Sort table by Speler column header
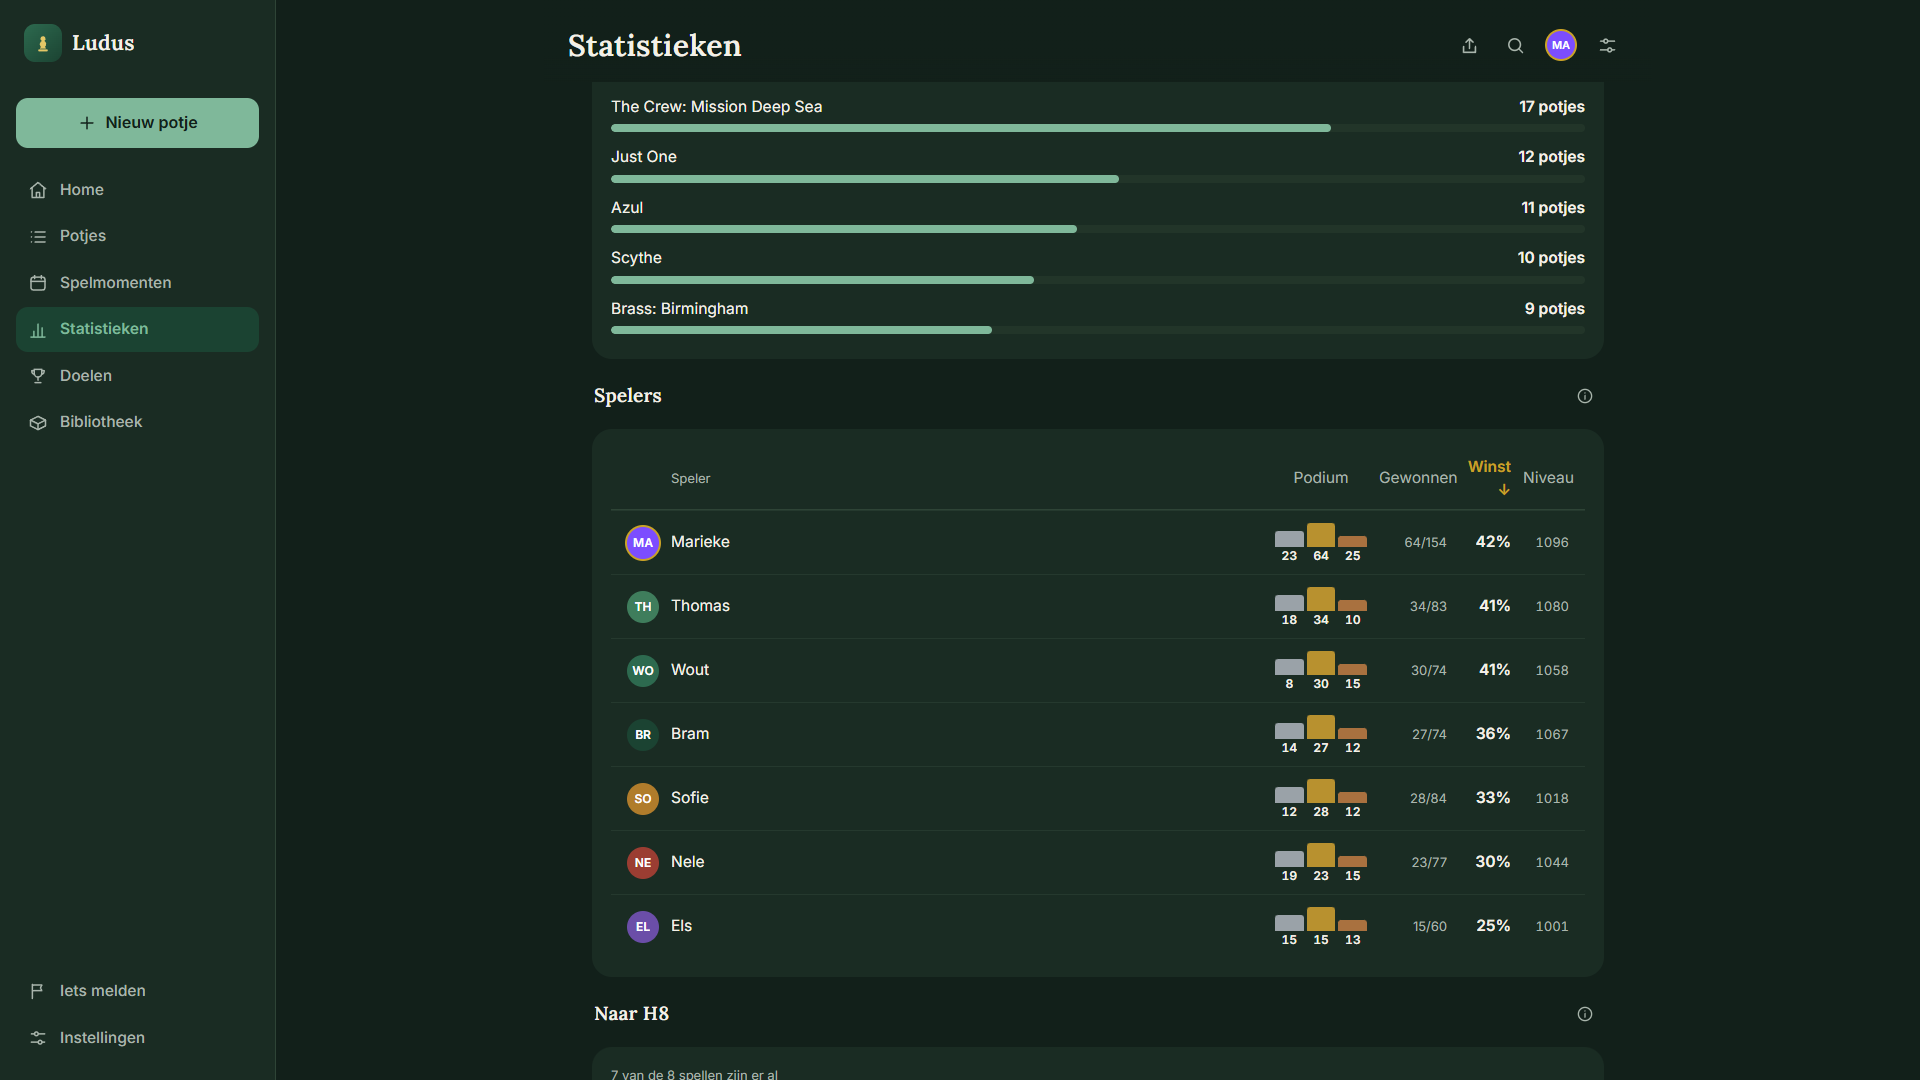 pos(690,479)
